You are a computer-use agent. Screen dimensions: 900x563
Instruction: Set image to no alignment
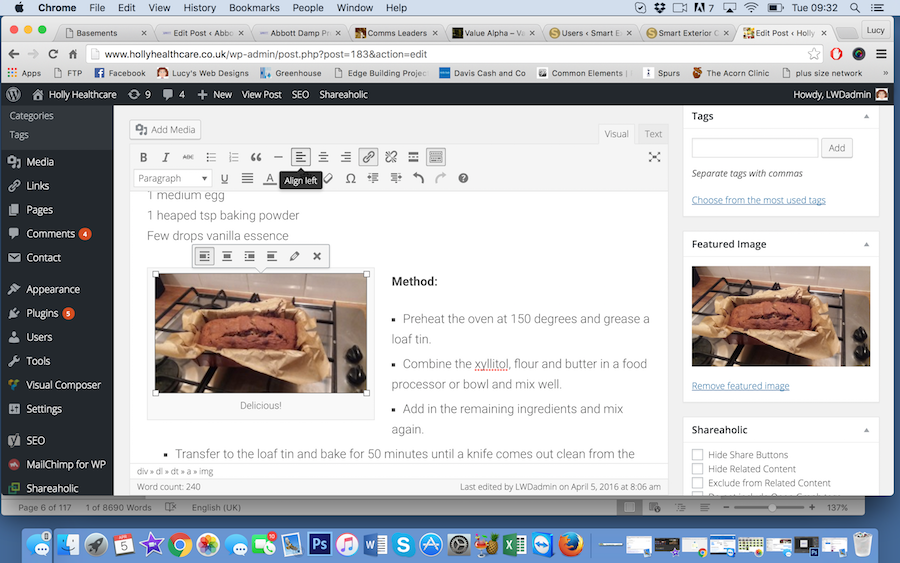coord(271,256)
